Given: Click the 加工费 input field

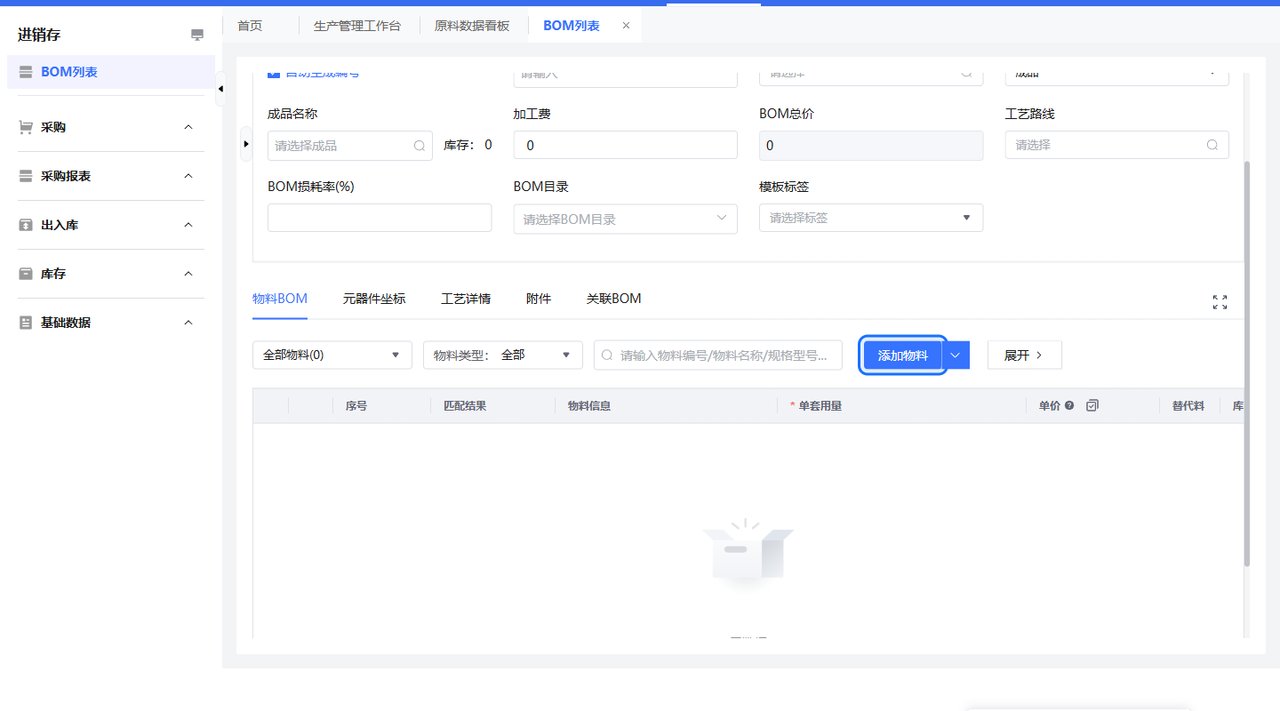Looking at the screenshot, I should [625, 145].
